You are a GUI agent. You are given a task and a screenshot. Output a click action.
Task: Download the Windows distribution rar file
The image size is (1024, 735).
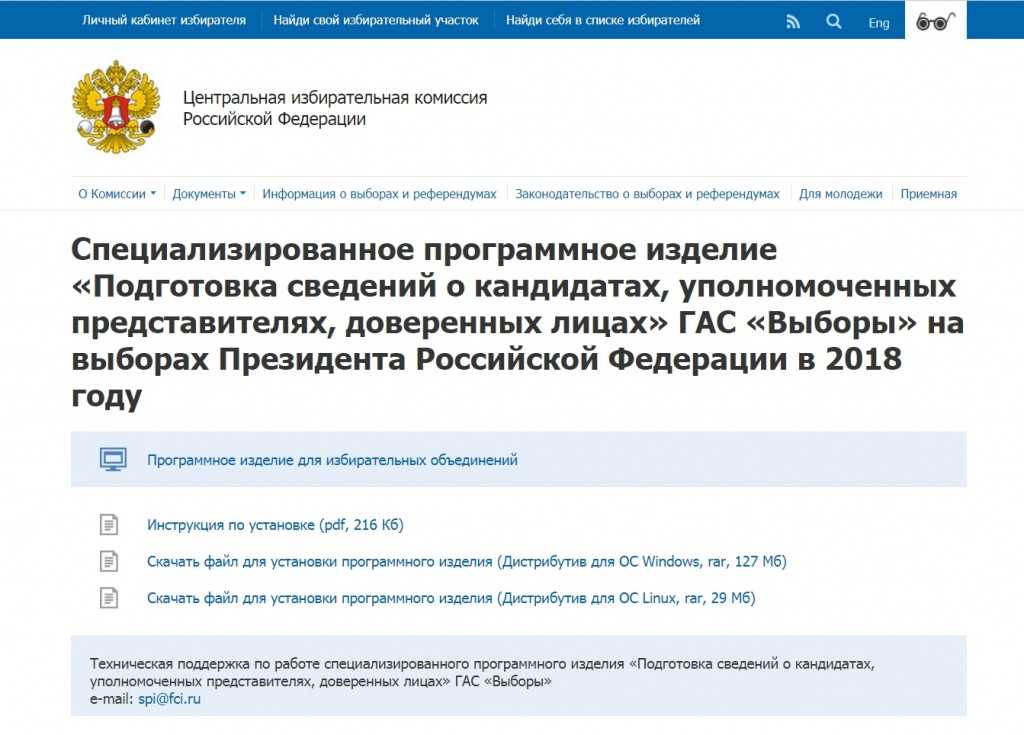[x=466, y=561]
